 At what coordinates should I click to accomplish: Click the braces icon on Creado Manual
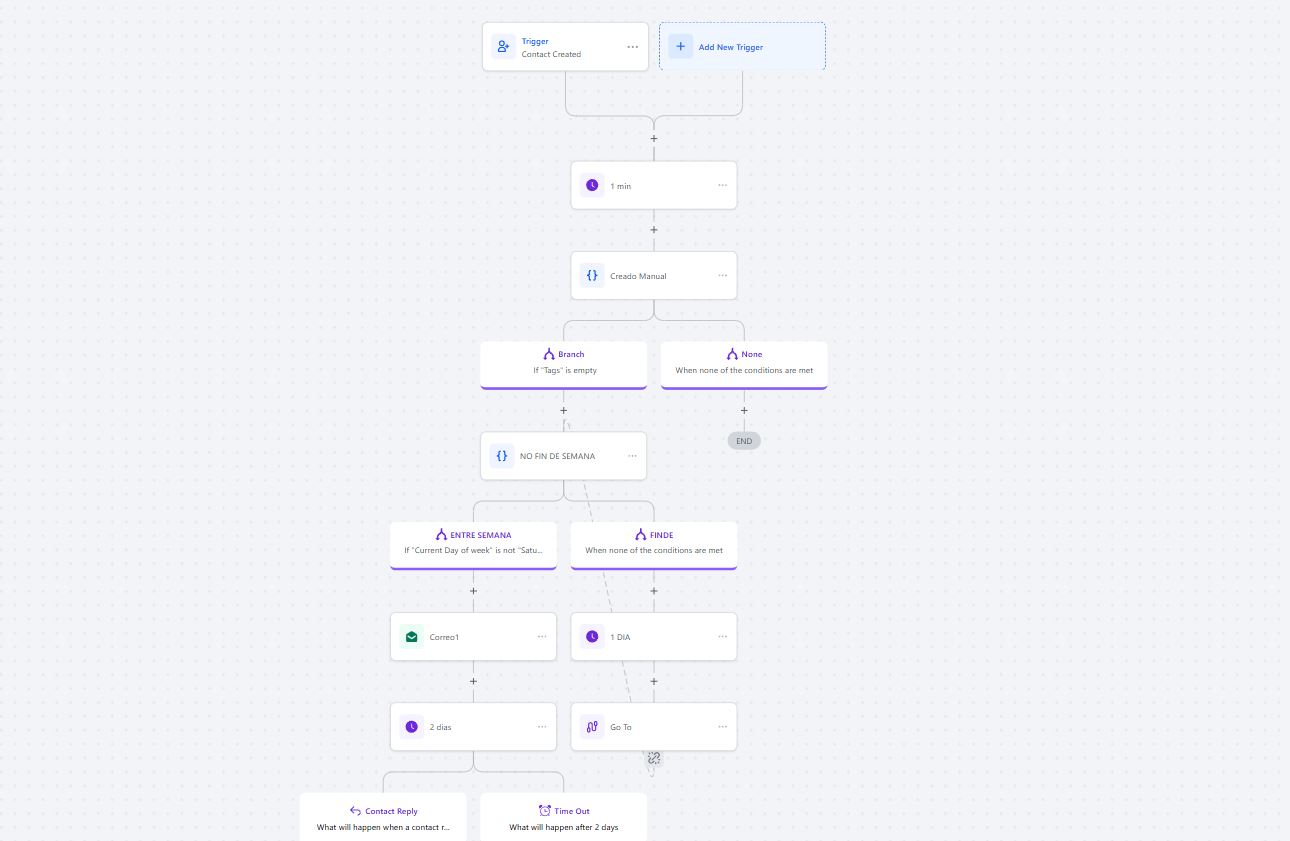(592, 276)
